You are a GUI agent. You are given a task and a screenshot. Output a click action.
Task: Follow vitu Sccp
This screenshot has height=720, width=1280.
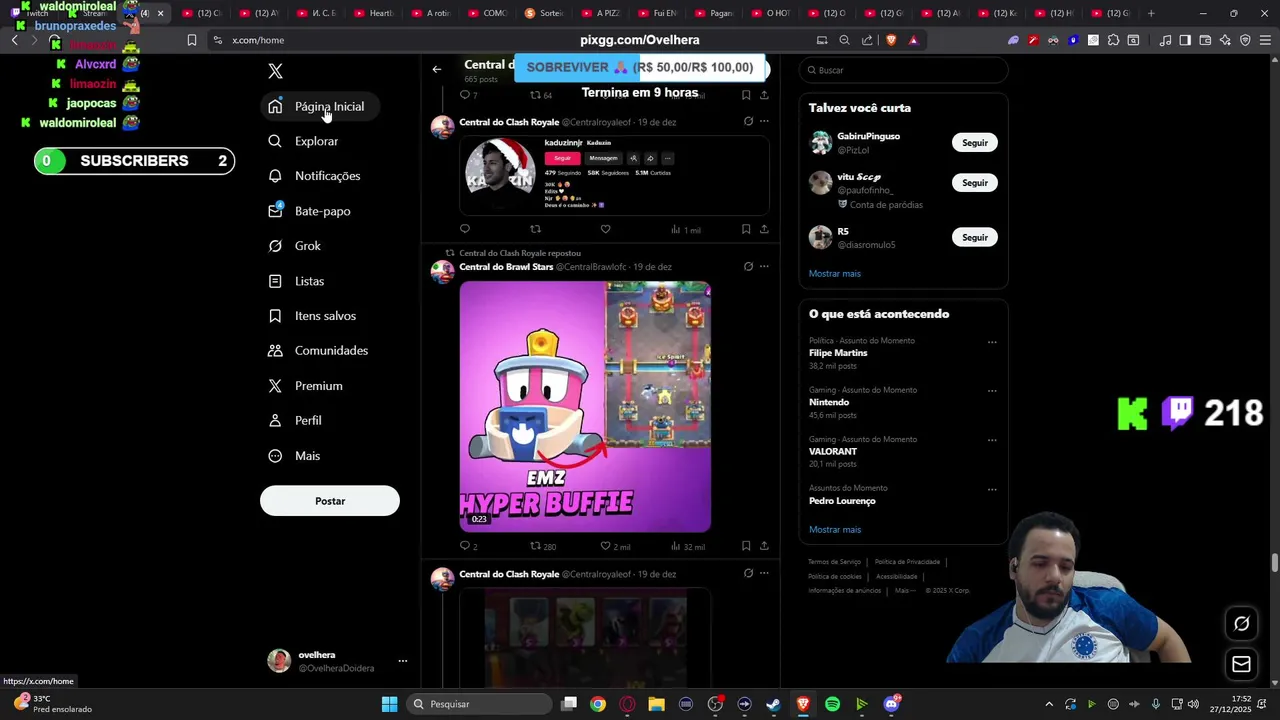[x=975, y=183]
